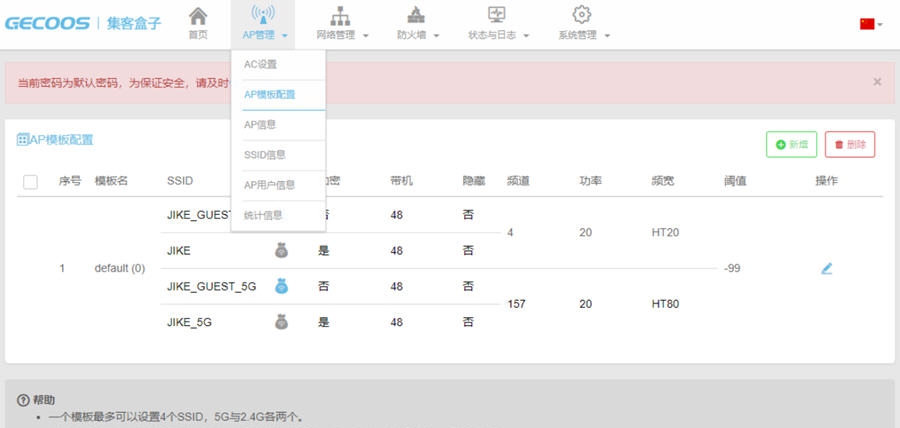Toggle the select-all checkbox in table header
The height and width of the screenshot is (428, 900).
pos(30,182)
